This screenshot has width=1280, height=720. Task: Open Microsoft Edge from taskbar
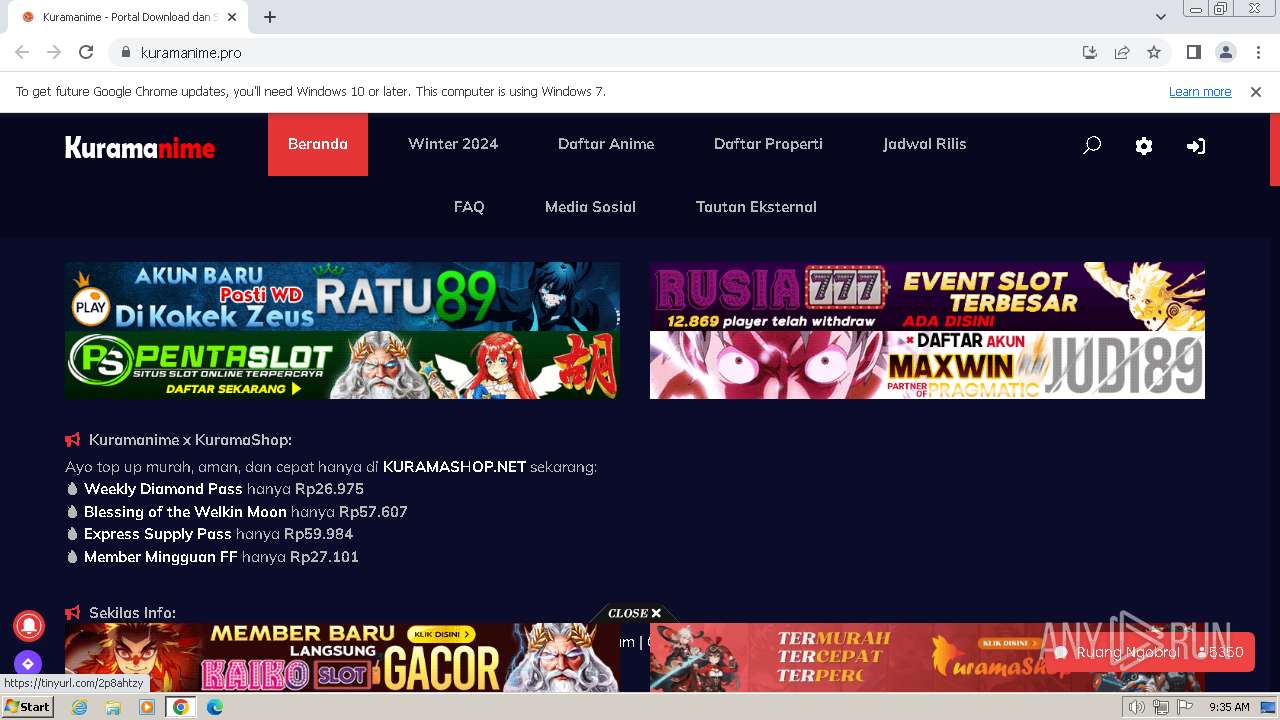pyautogui.click(x=215, y=707)
